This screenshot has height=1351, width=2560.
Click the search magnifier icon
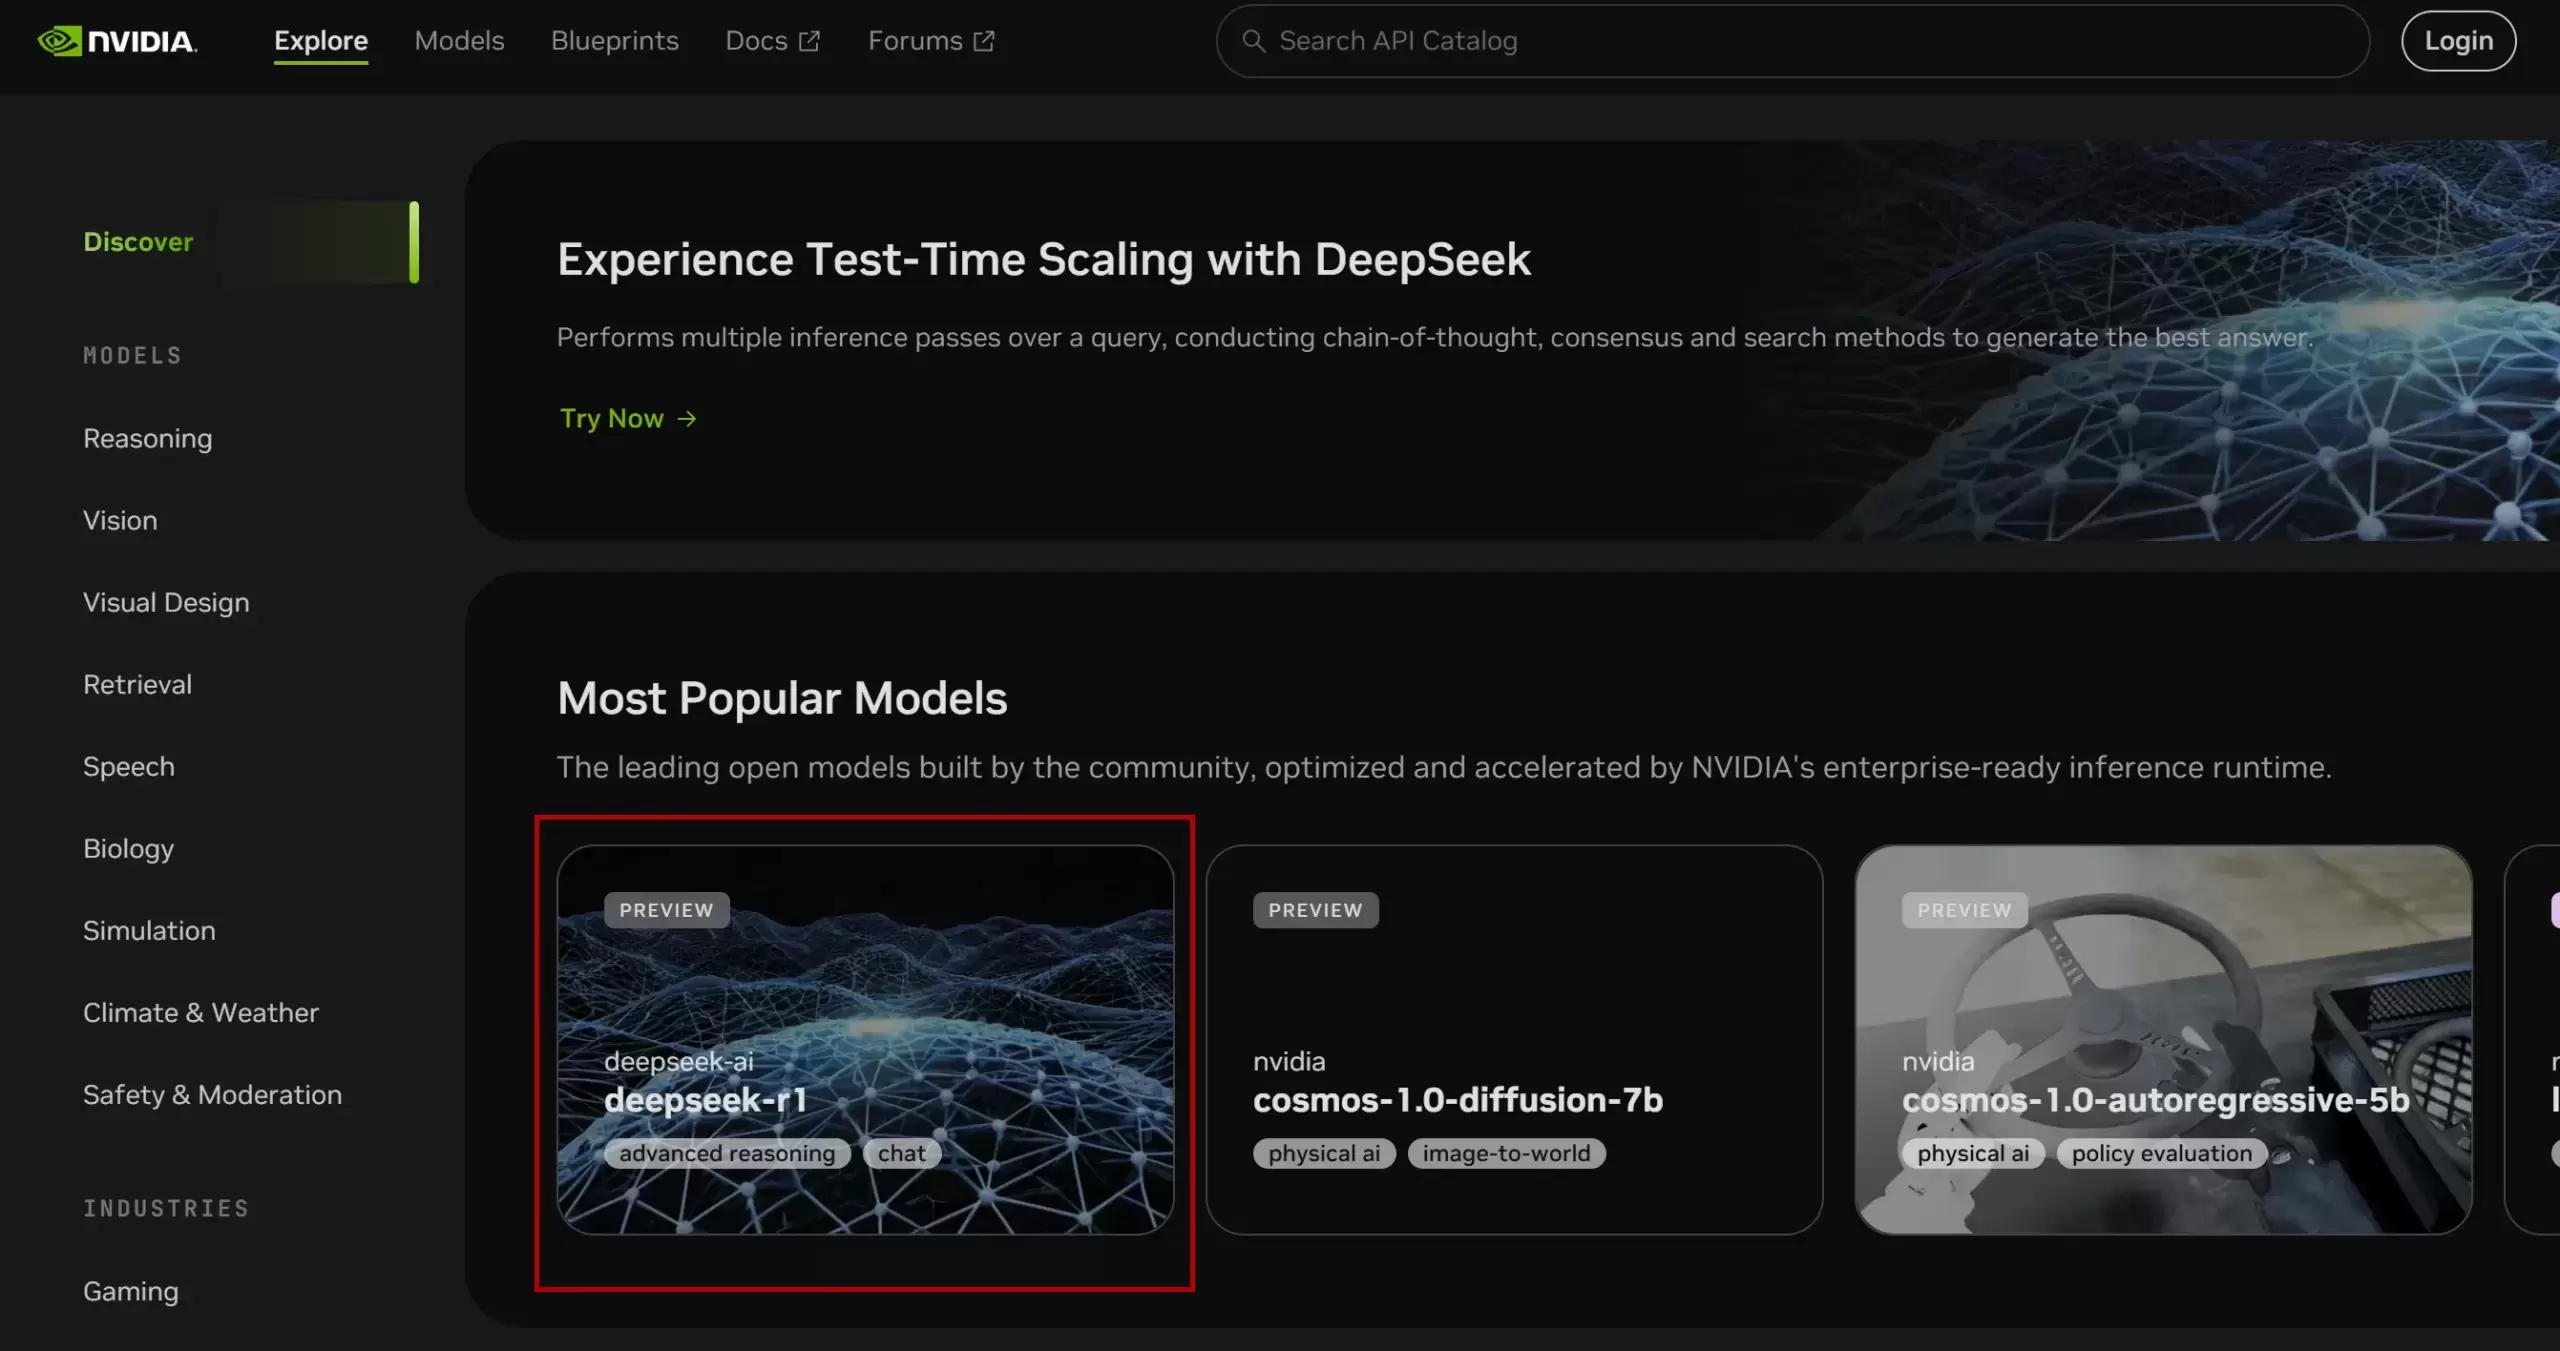1253,41
